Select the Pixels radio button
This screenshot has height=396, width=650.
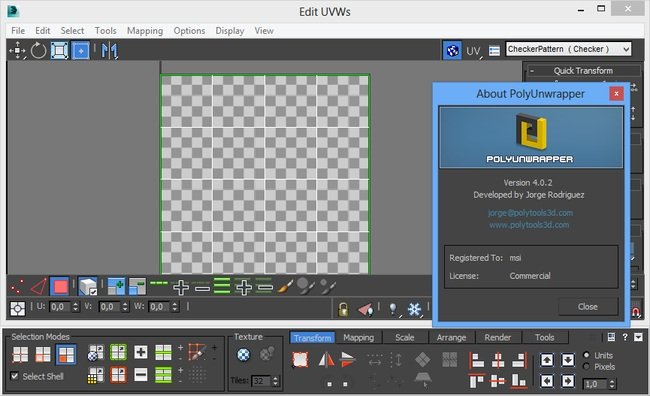click(586, 367)
